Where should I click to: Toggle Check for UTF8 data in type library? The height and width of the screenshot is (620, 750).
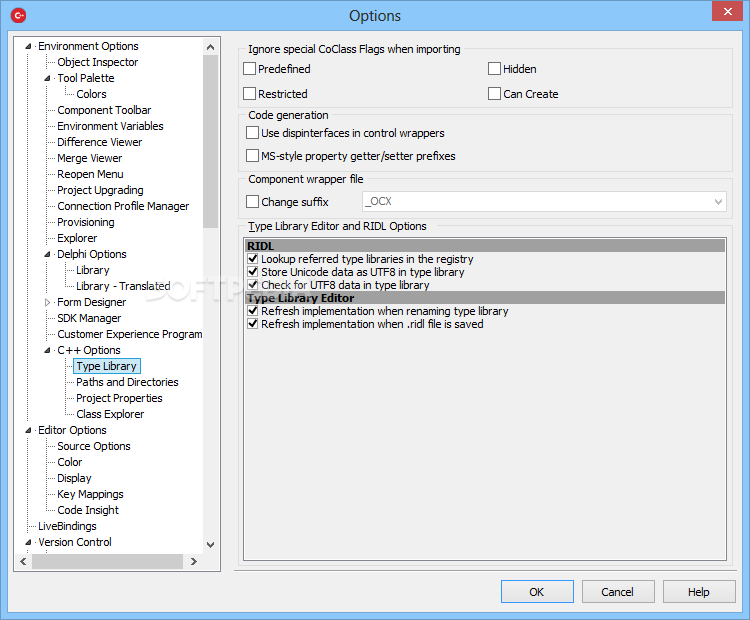(253, 285)
